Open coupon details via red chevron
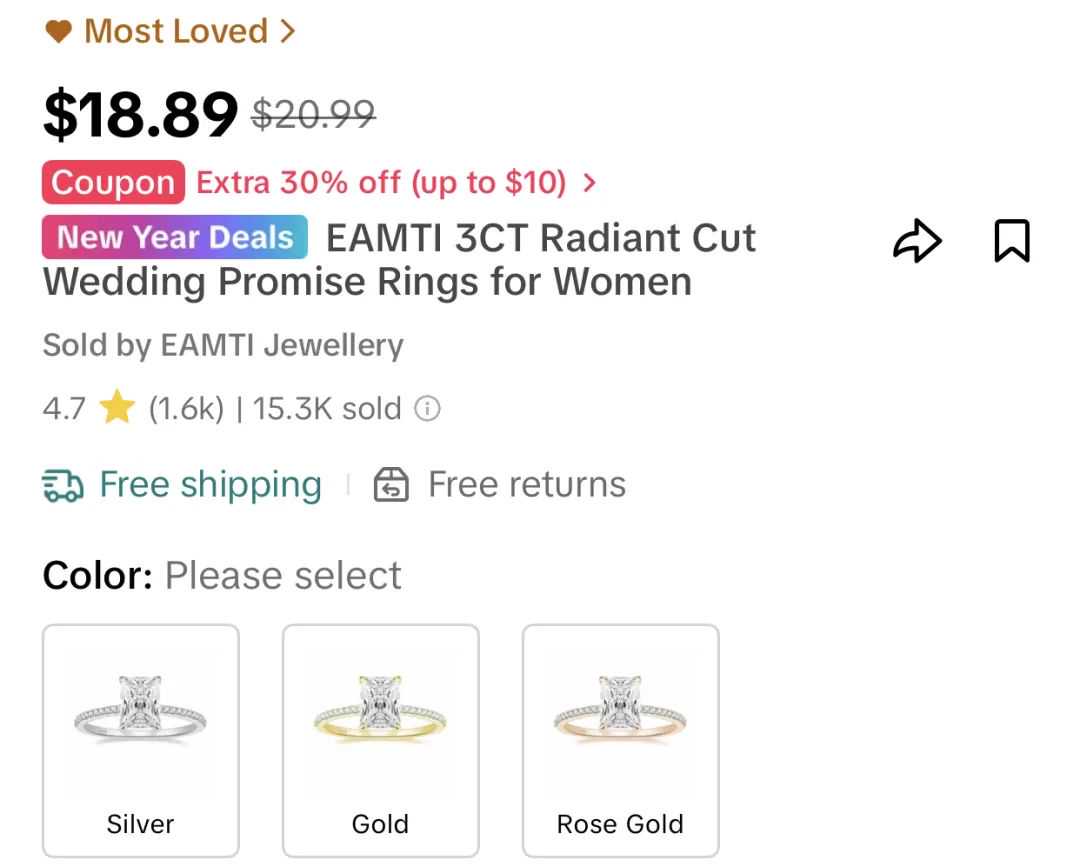Image resolution: width=1080 pixels, height=867 pixels. point(589,182)
